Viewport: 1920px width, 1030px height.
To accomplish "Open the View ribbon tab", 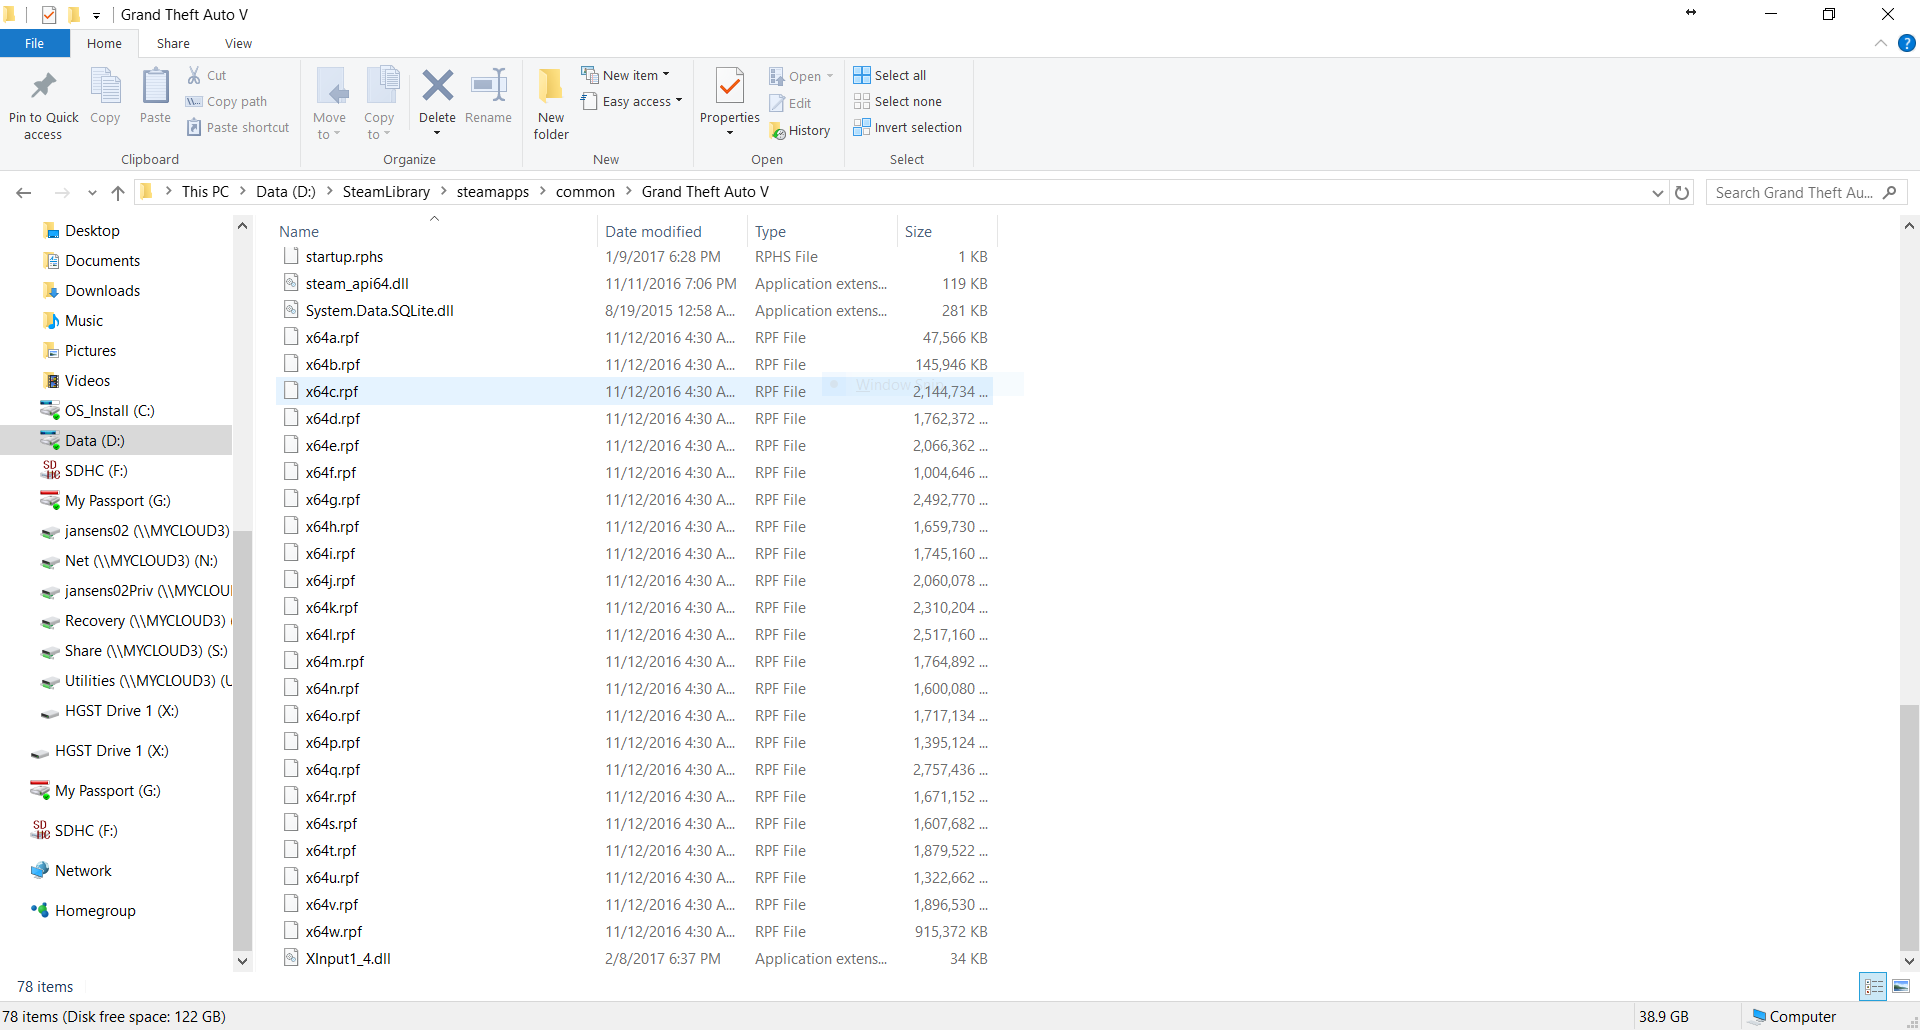I will pyautogui.click(x=238, y=43).
